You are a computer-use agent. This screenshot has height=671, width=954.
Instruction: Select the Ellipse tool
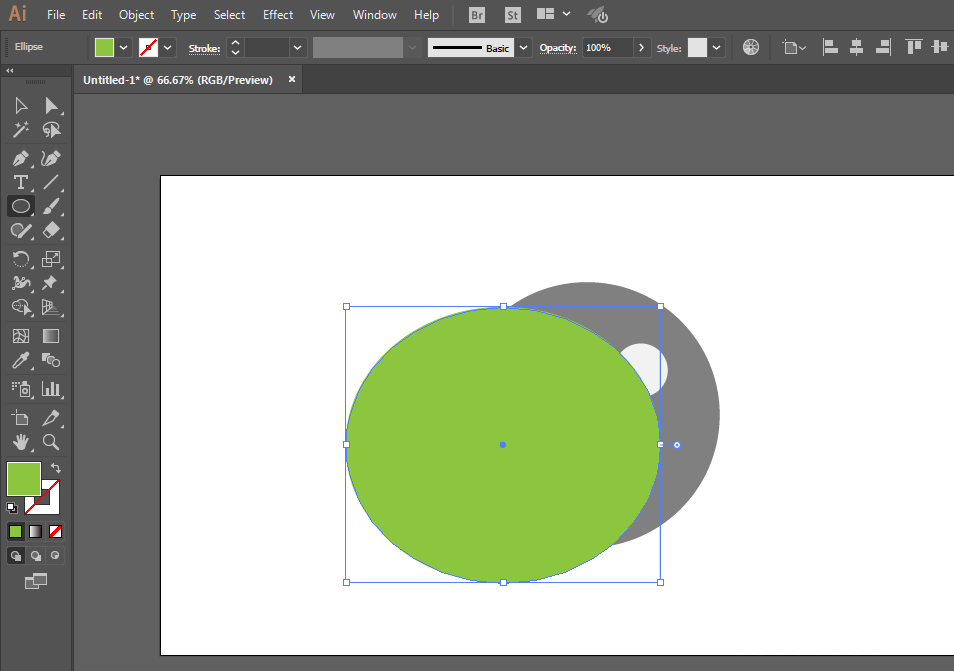point(21,206)
